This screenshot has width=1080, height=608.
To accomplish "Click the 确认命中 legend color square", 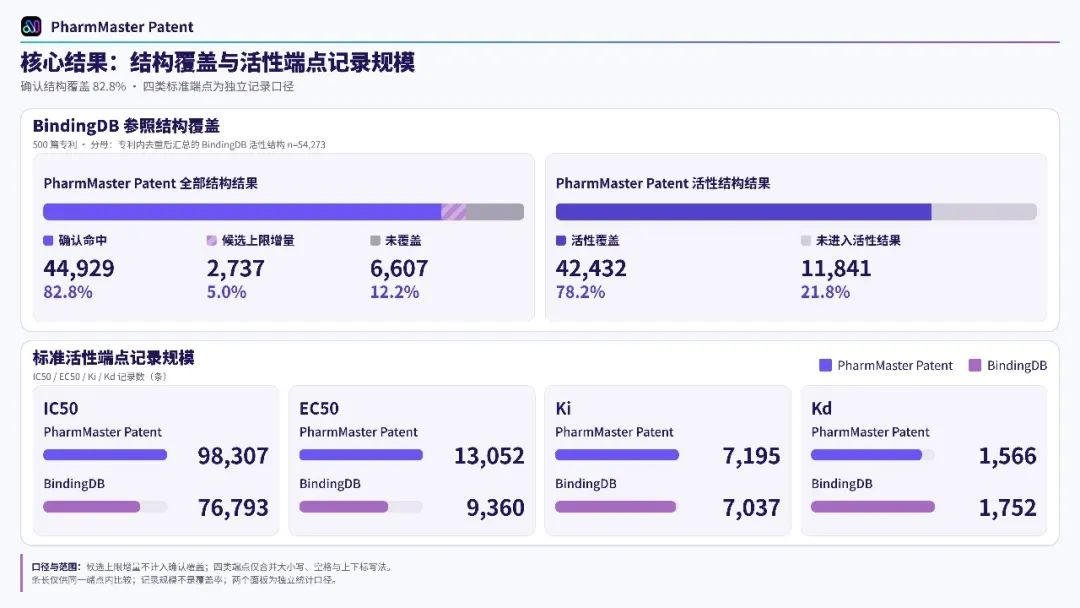I will pos(48,240).
